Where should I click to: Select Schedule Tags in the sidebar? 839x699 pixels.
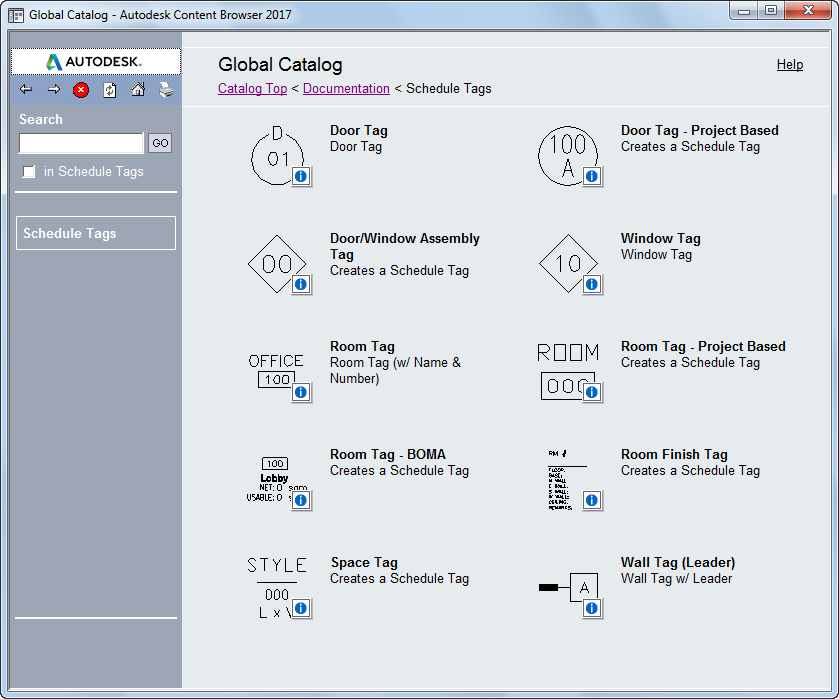click(x=96, y=233)
